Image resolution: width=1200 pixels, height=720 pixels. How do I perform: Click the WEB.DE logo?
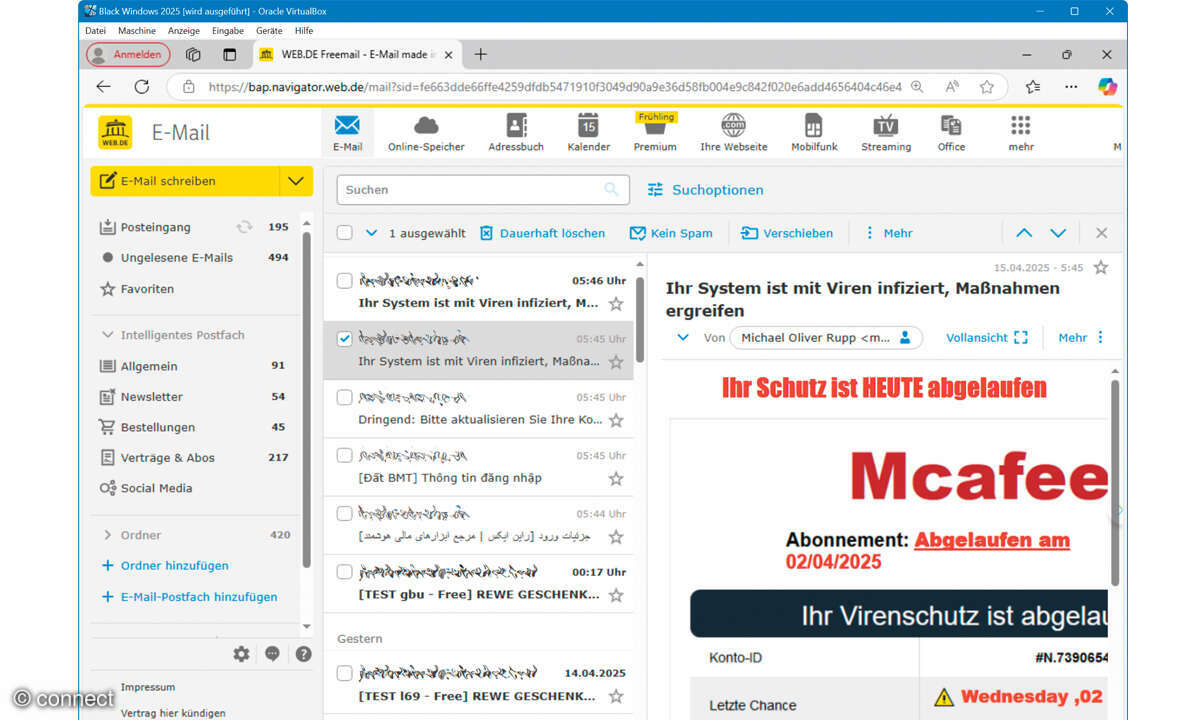[x=115, y=133]
